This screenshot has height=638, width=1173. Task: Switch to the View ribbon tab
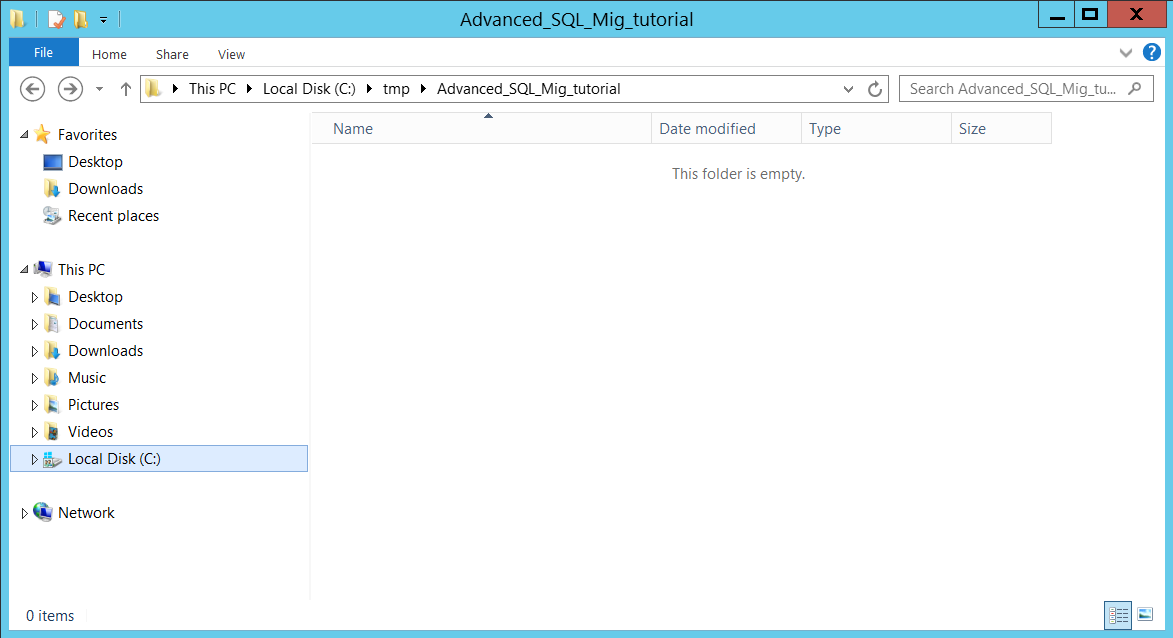(x=231, y=55)
